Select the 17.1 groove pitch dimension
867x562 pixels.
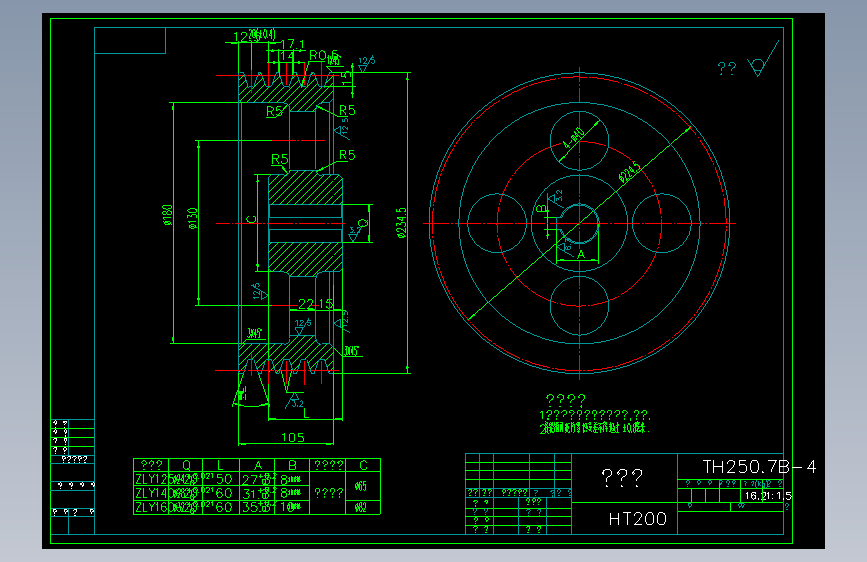(x=293, y=44)
